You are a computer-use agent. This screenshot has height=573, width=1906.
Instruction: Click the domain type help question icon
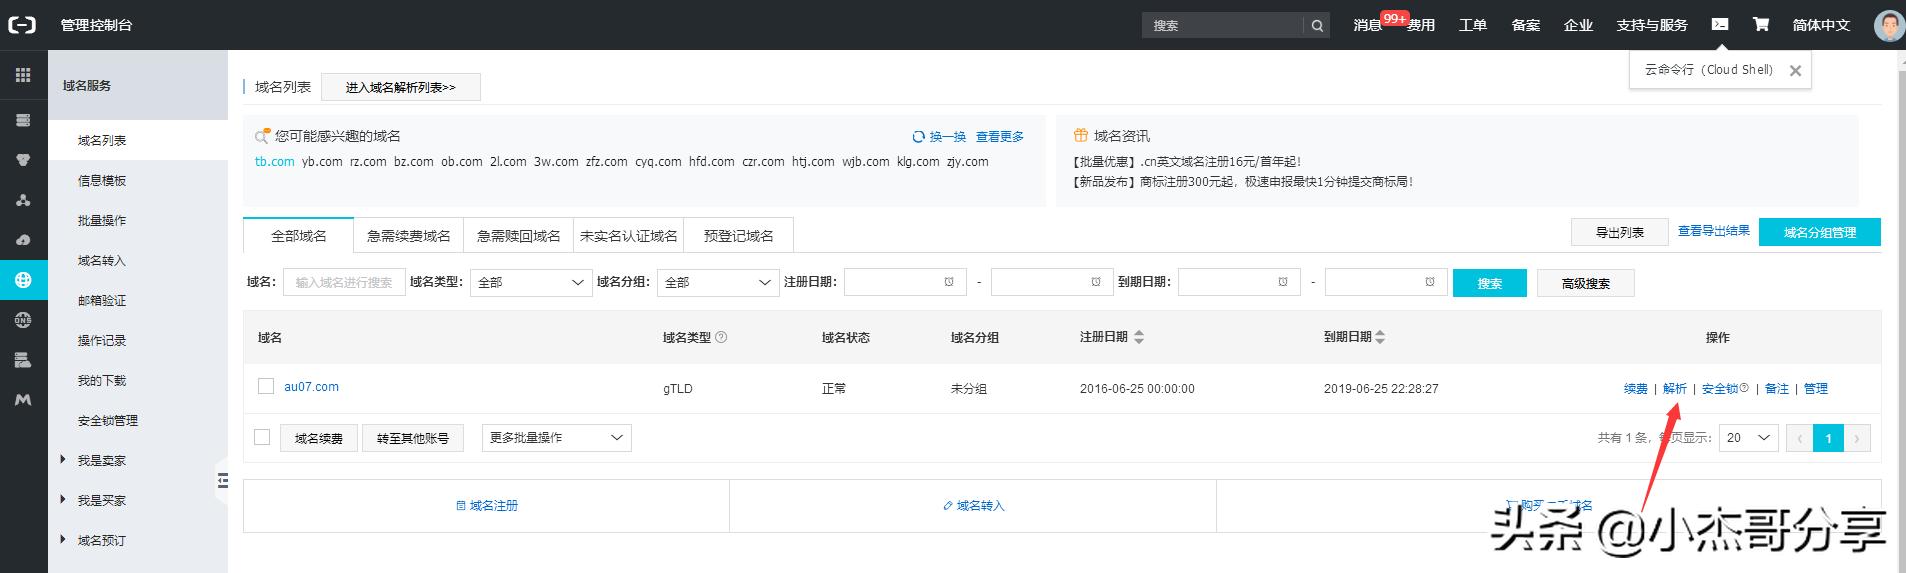[x=721, y=338]
